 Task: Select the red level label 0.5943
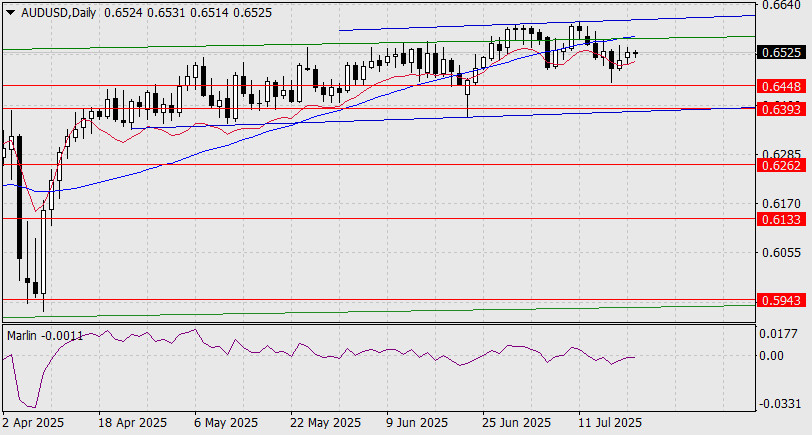tap(781, 300)
